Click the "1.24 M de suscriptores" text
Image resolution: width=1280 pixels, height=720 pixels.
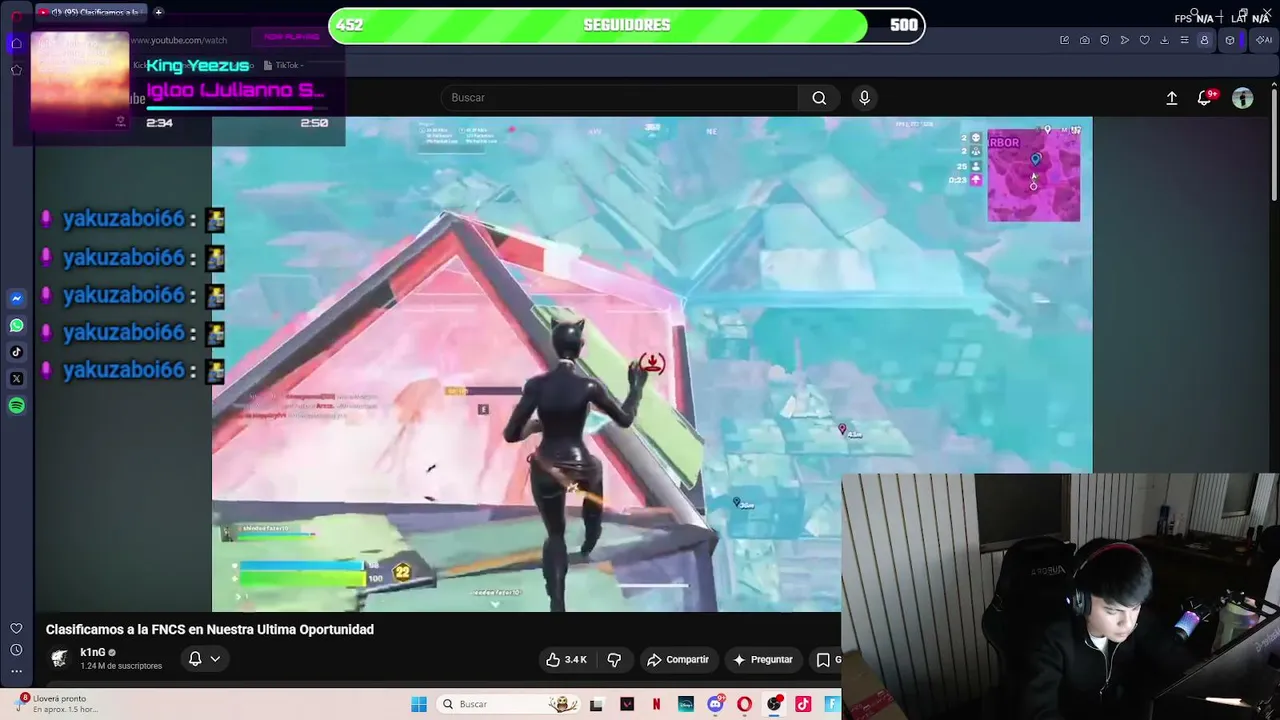121,666
